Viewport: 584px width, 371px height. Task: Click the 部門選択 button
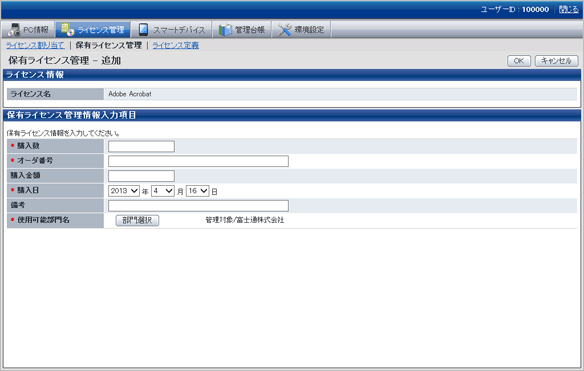coord(137,221)
